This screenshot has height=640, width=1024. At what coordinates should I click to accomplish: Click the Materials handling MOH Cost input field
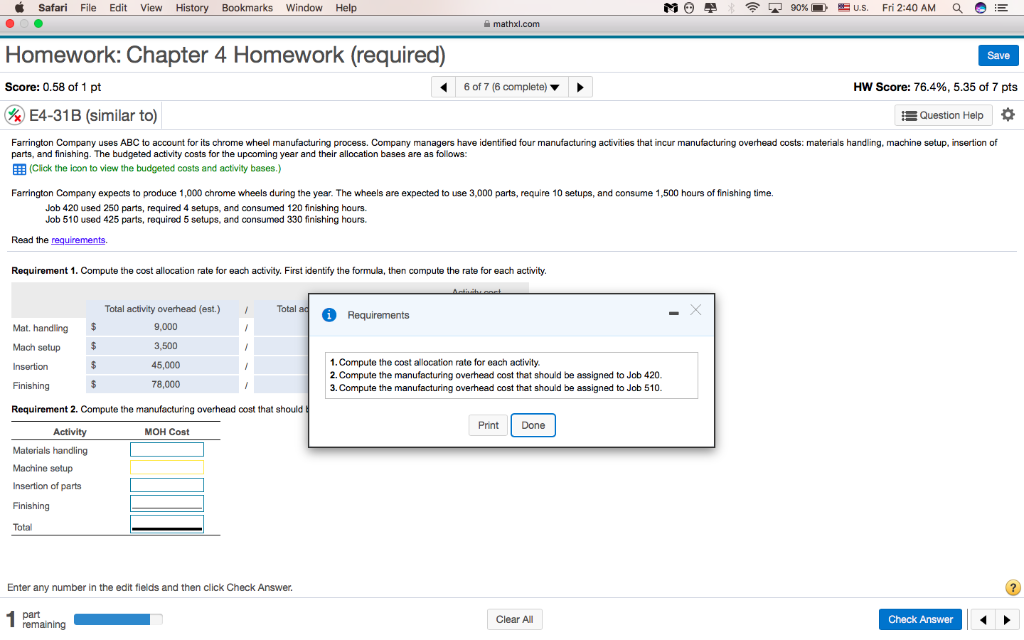[x=166, y=449]
